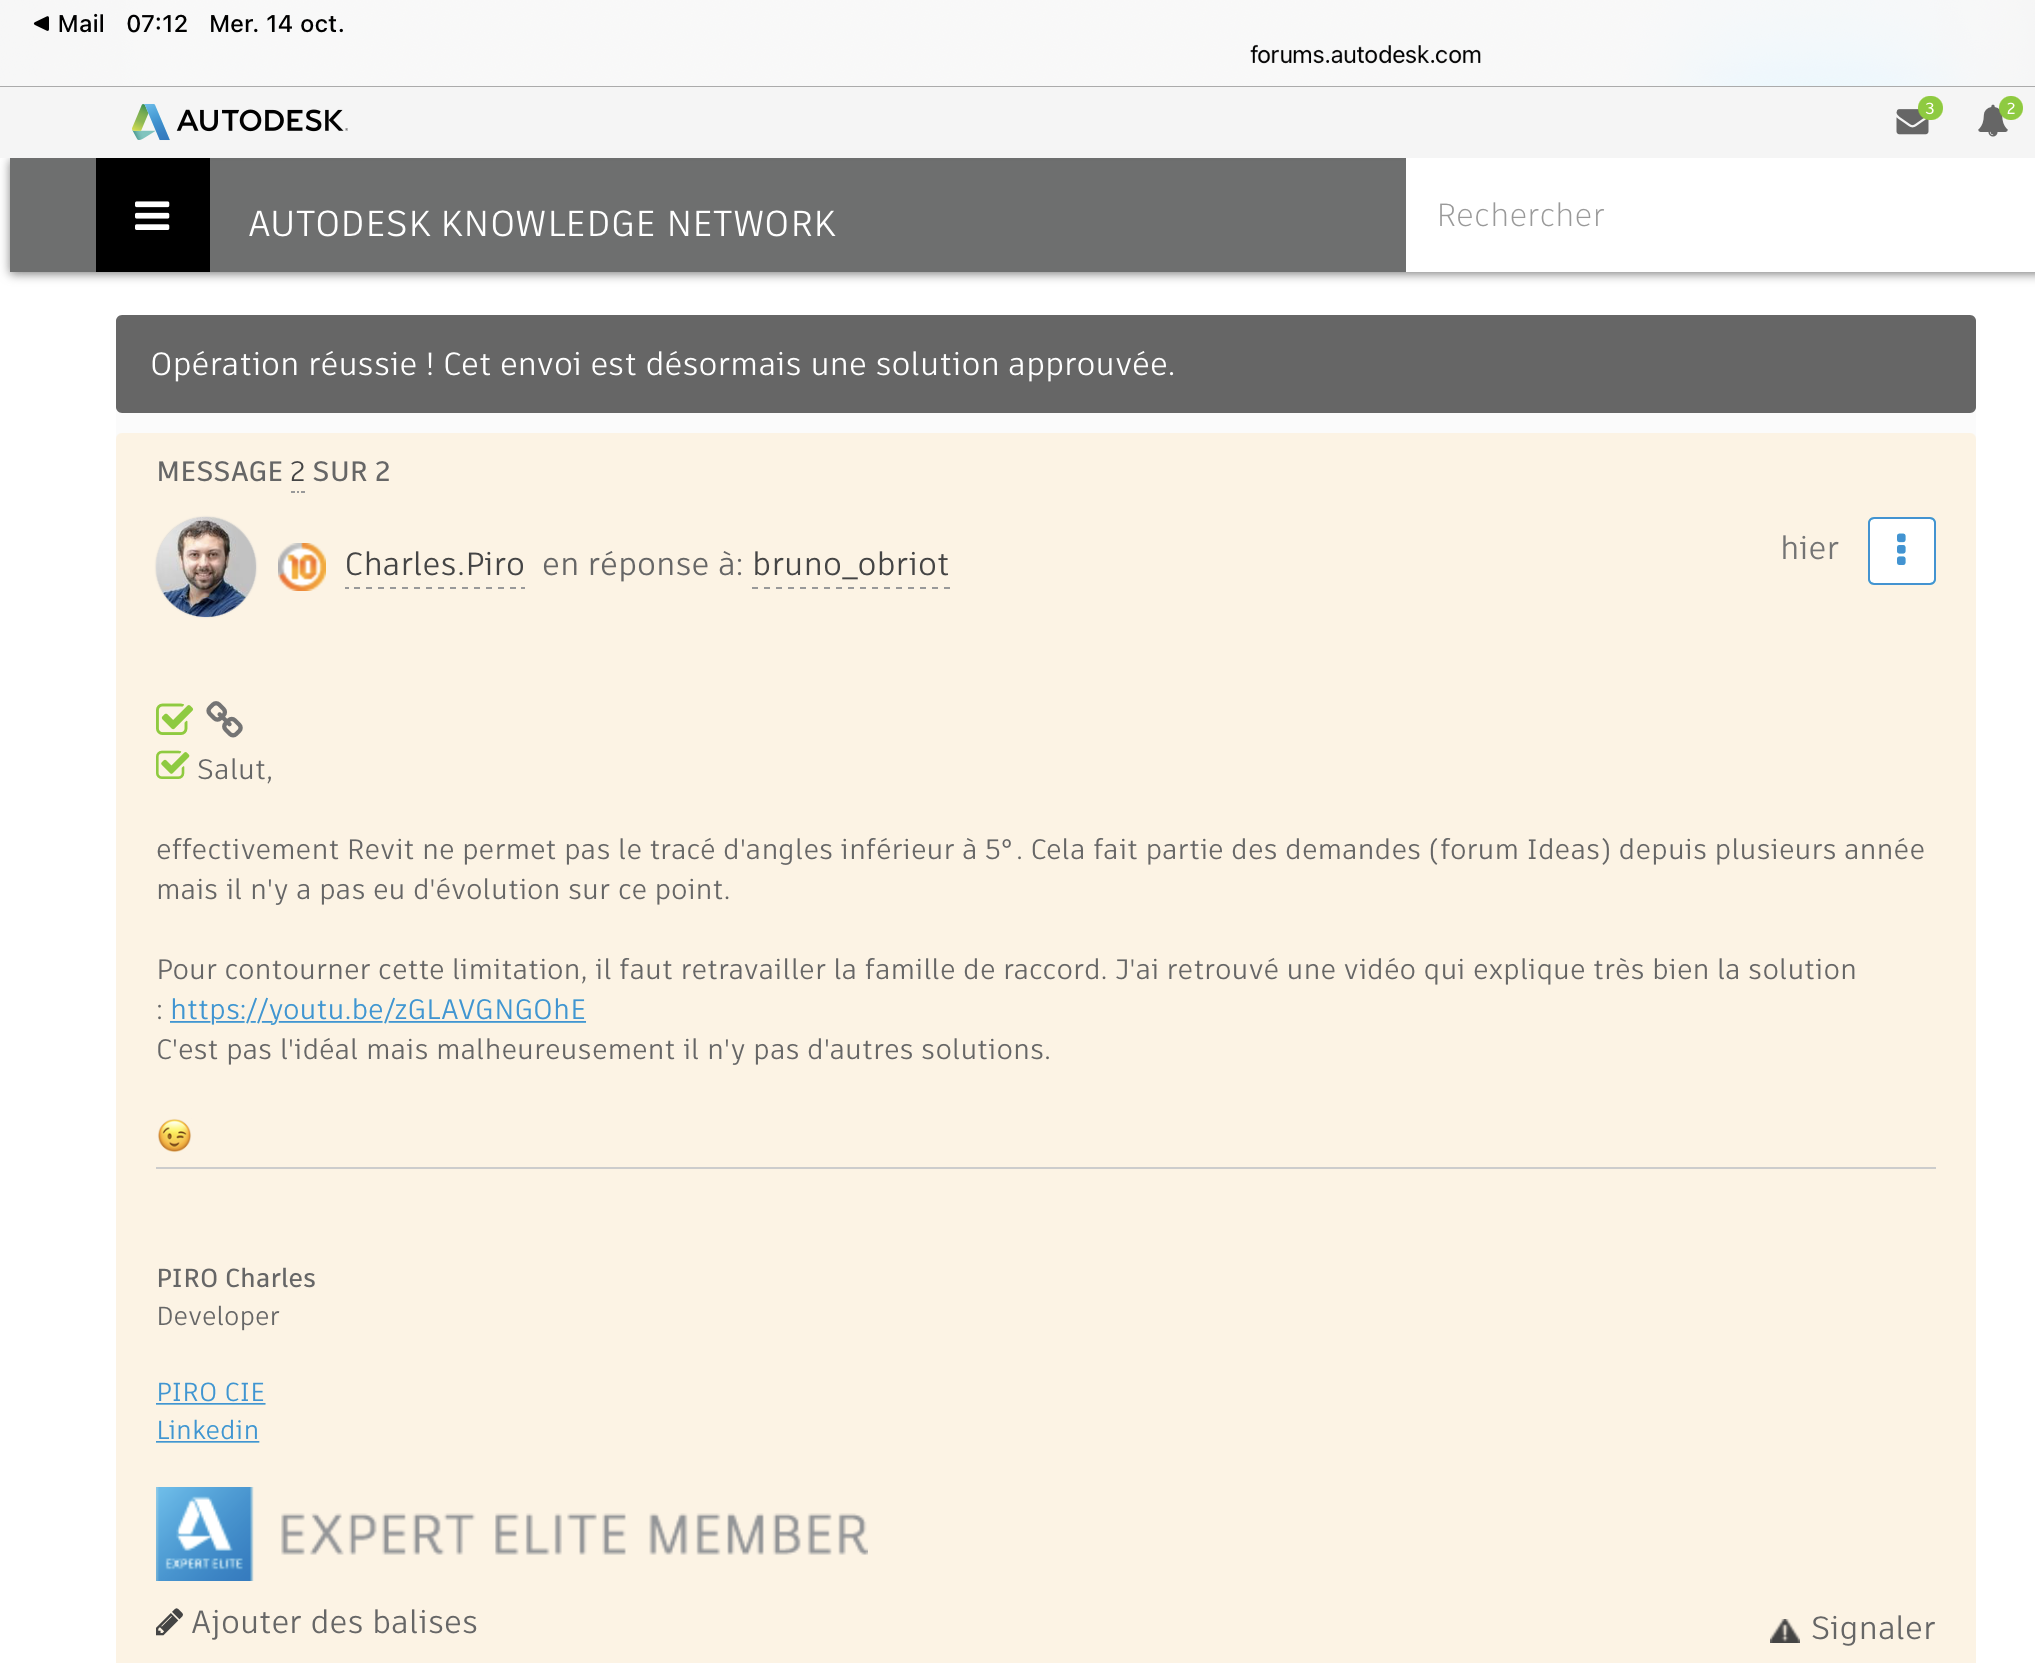This screenshot has height=1663, width=2035.
Task: Click Ajouter des balises pencil icon
Action: click(169, 1622)
